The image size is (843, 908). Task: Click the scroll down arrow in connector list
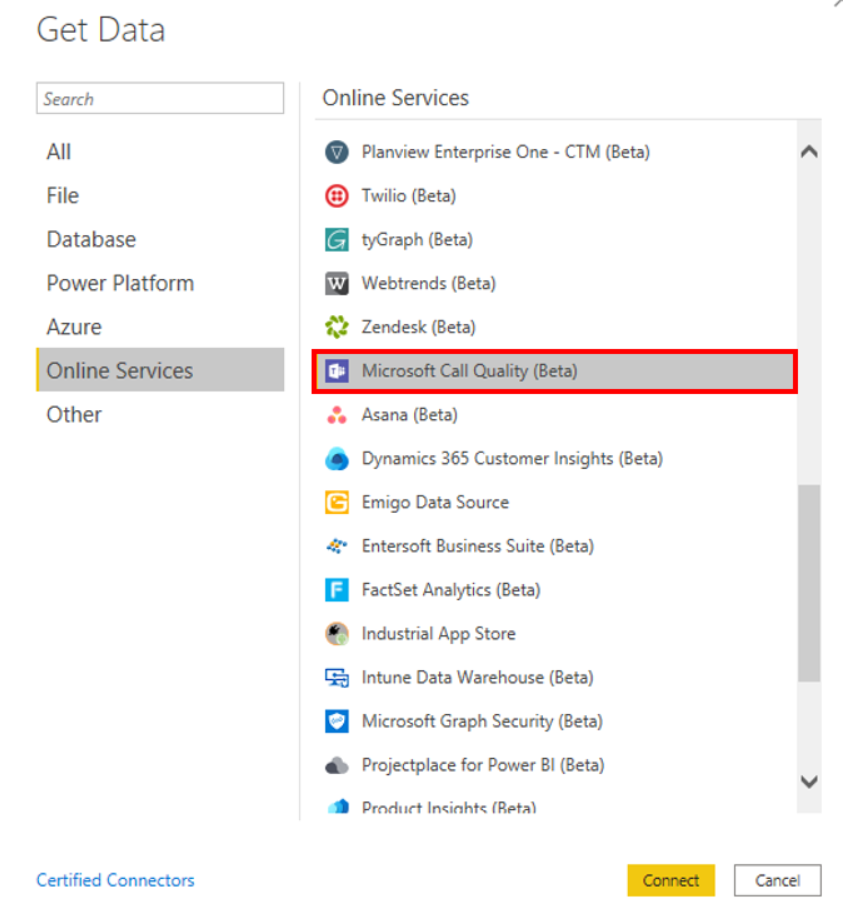pos(809,782)
